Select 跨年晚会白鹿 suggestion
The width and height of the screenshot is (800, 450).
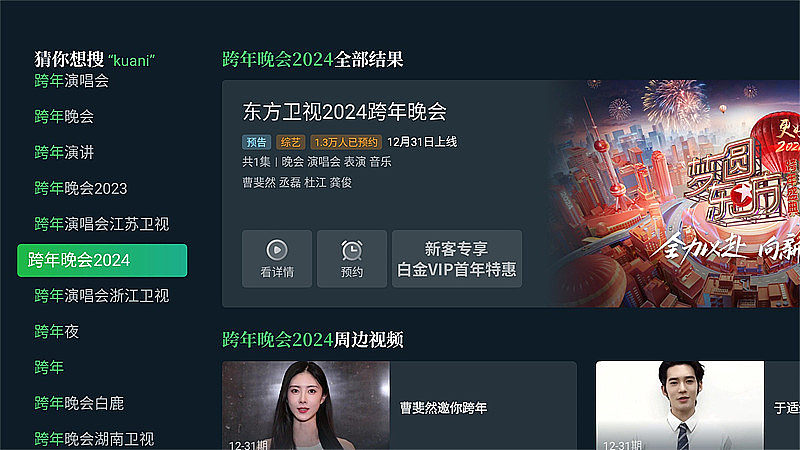(x=79, y=403)
